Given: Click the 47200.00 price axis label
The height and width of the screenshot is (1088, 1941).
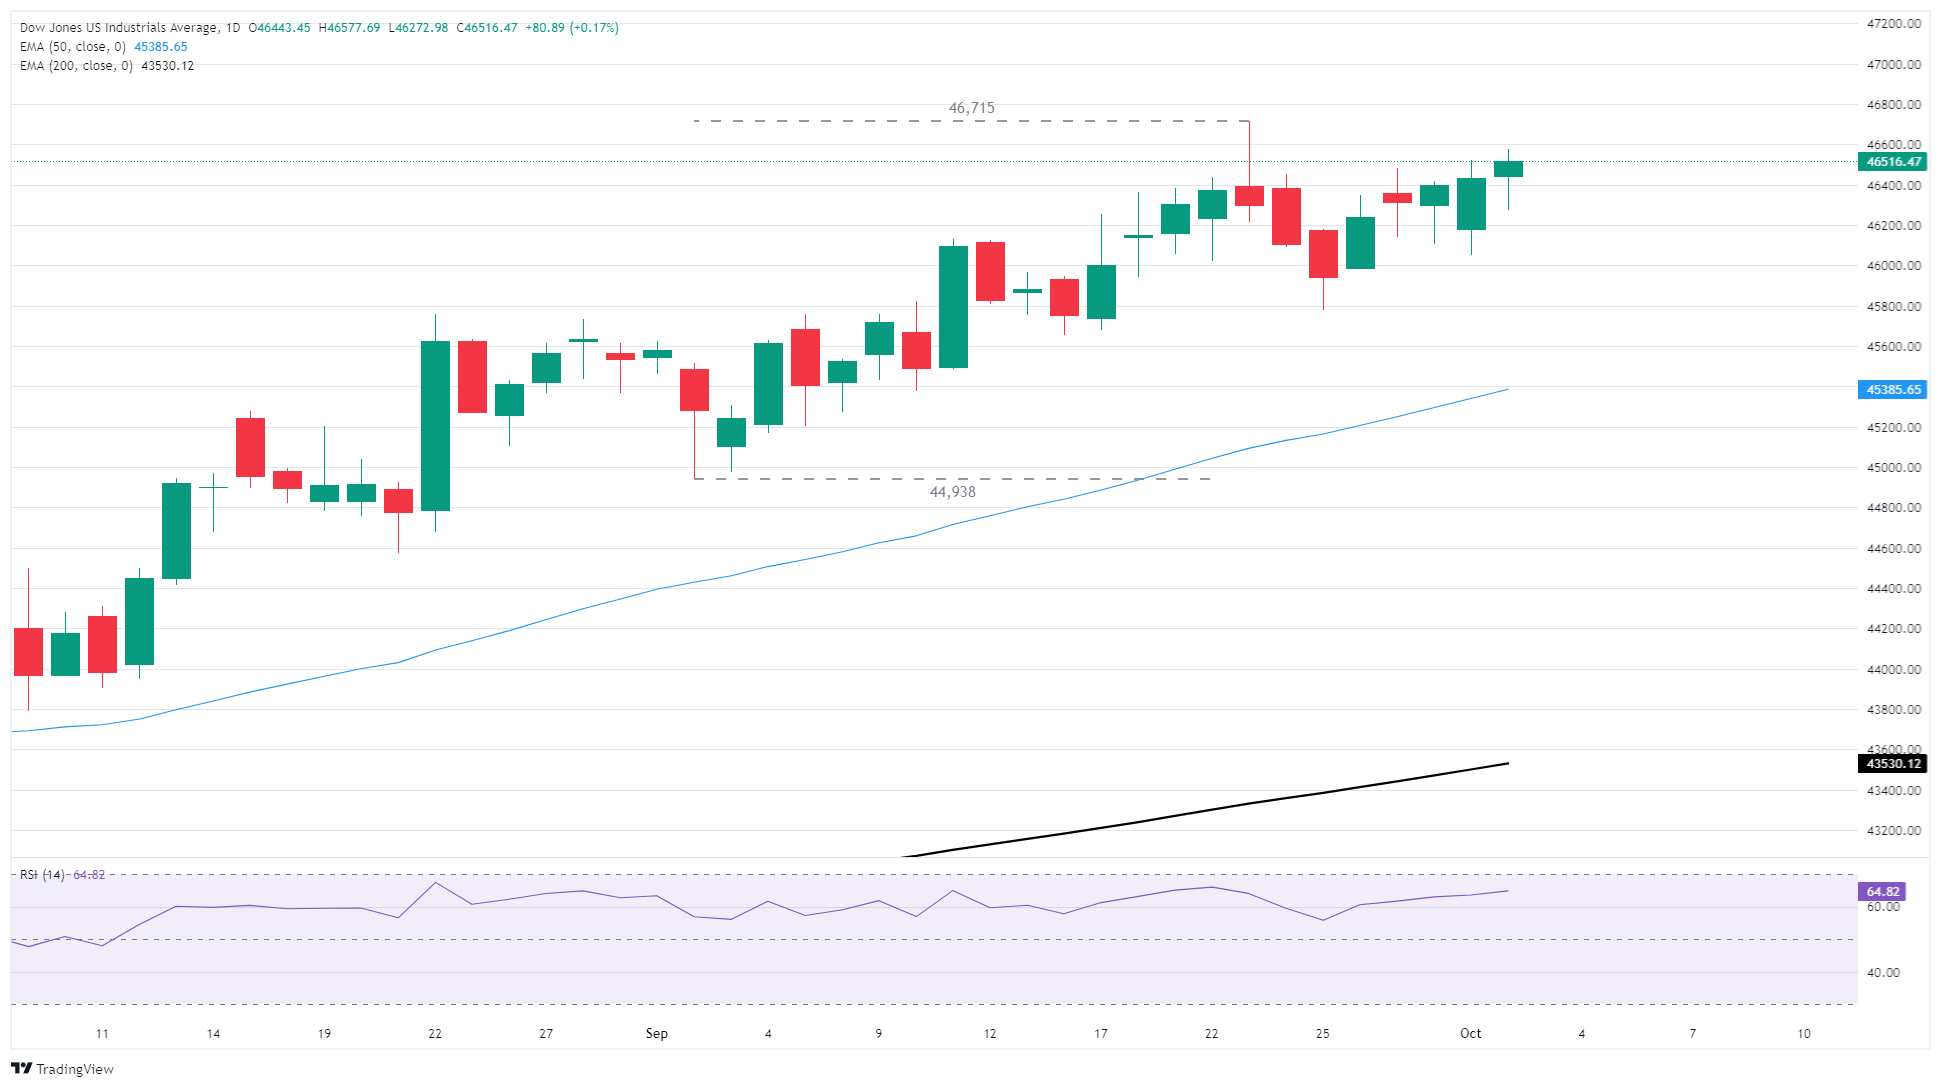Looking at the screenshot, I should click(1893, 23).
